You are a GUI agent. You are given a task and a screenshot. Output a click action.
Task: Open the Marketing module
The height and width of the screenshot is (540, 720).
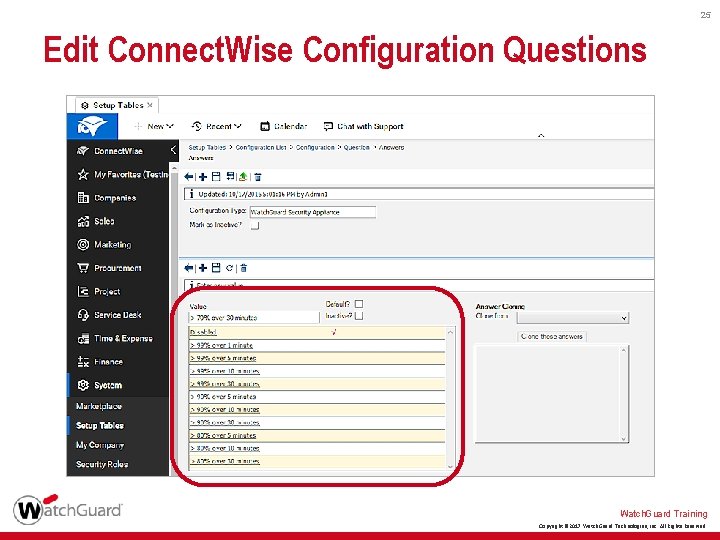click(104, 245)
